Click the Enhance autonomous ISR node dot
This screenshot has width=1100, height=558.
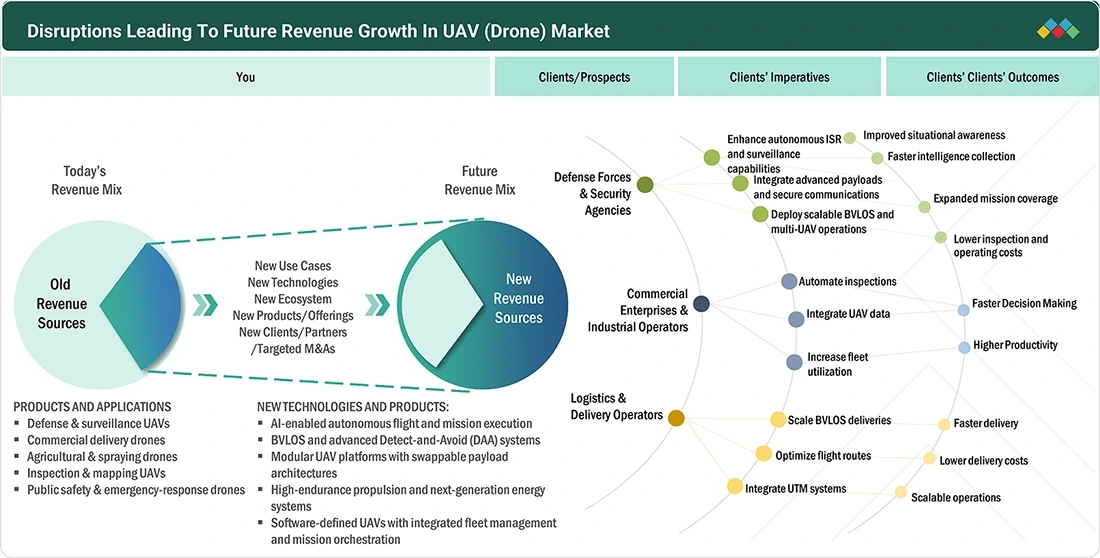click(x=711, y=157)
